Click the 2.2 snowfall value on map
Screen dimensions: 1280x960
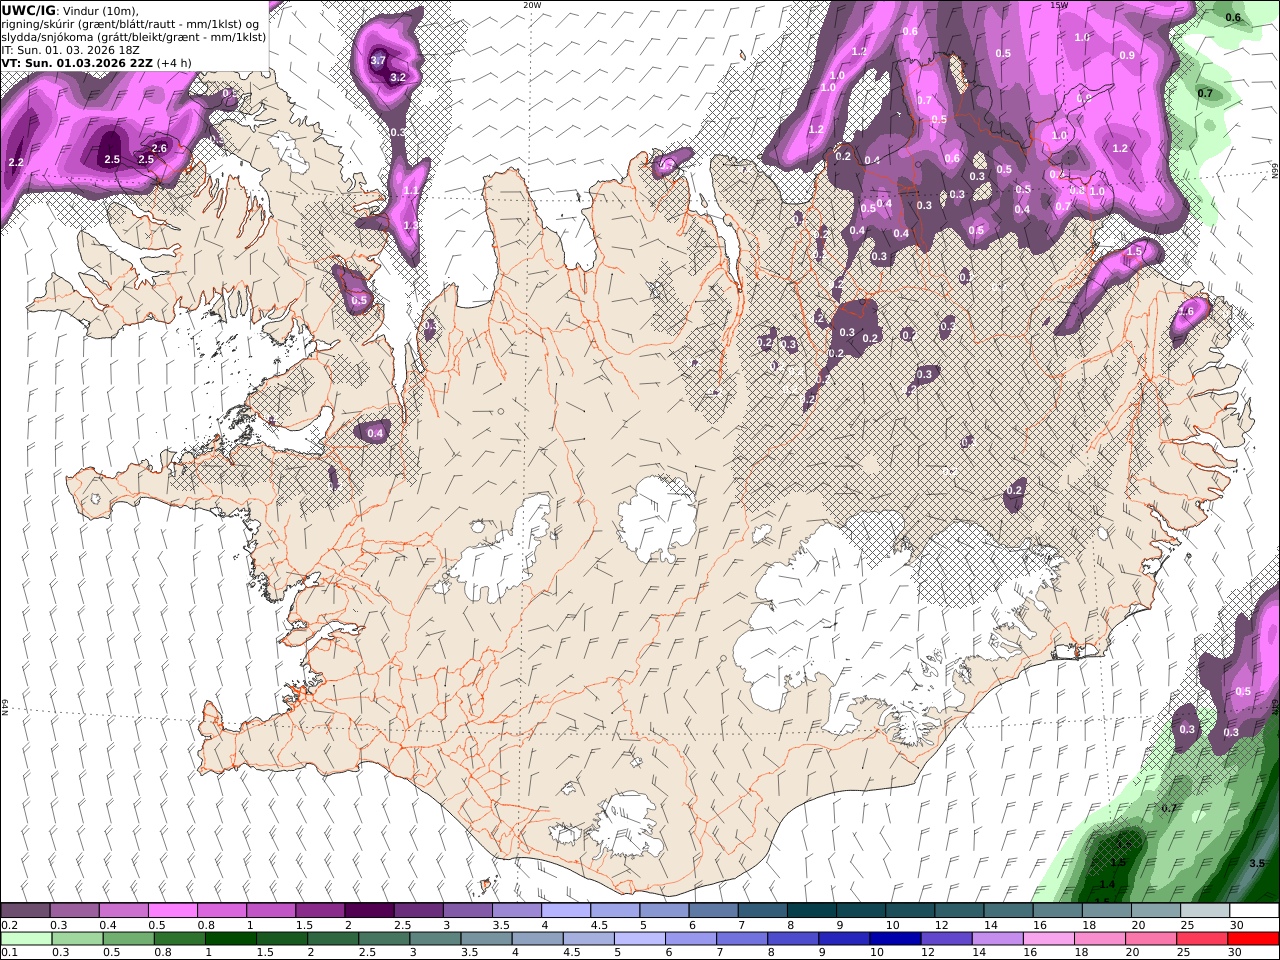click(15, 162)
